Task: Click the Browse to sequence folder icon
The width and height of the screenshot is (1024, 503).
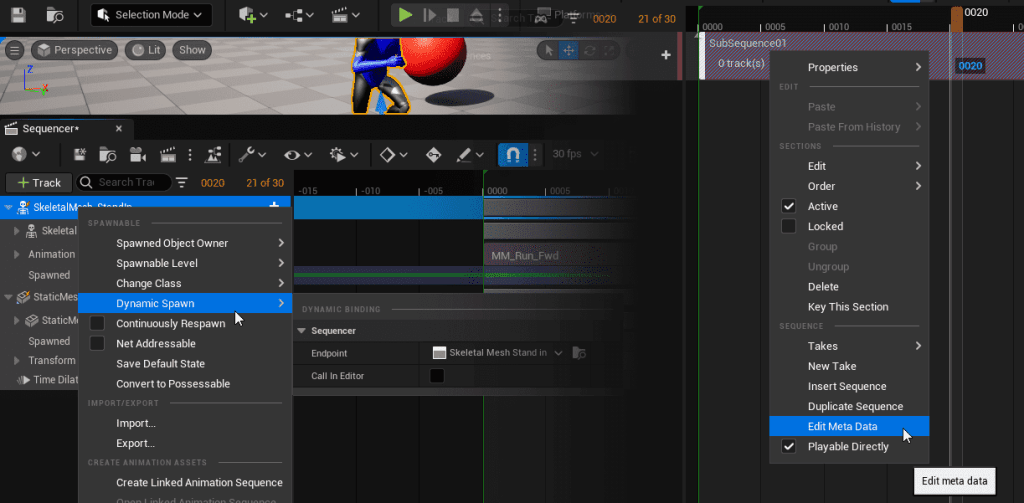Action: (107, 155)
